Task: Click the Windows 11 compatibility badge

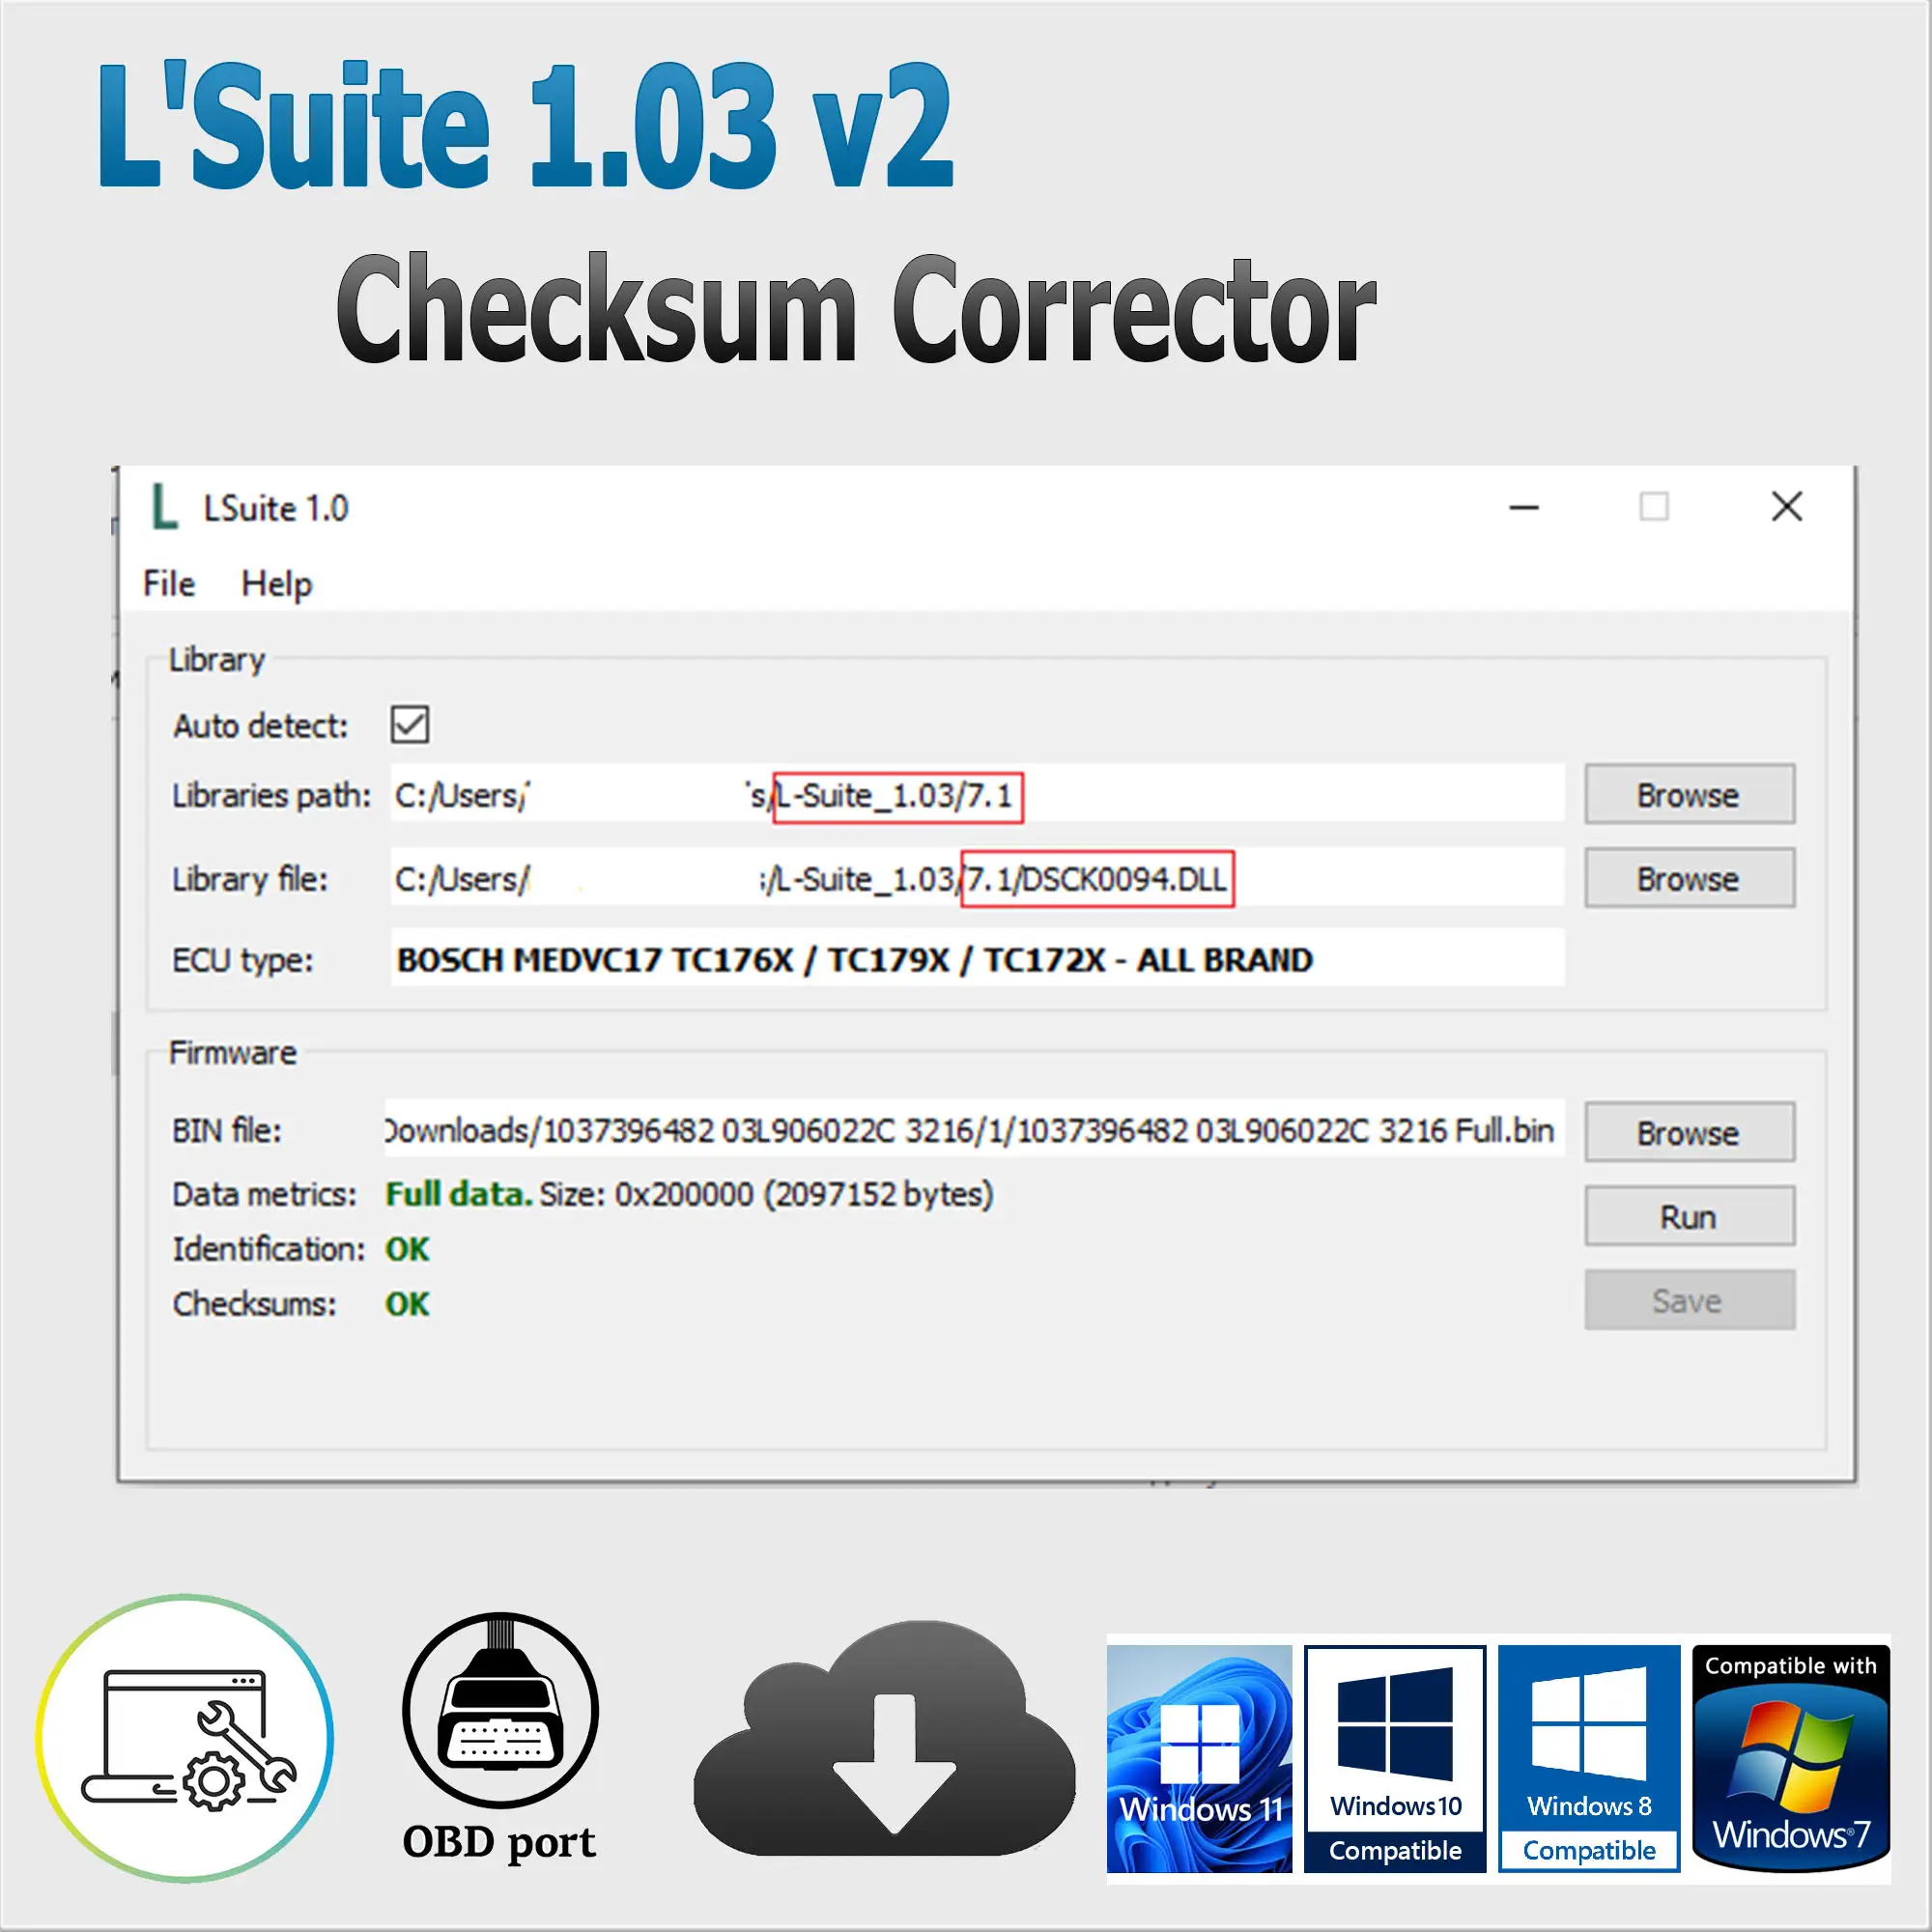Action: (1199, 1758)
